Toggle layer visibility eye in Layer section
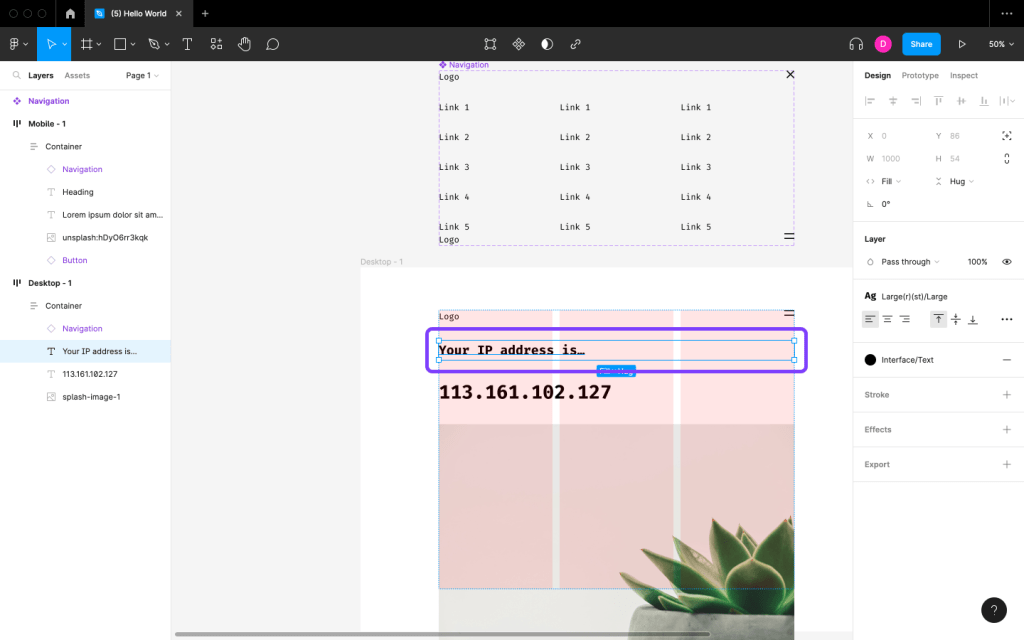The image size is (1024, 640). (1008, 261)
